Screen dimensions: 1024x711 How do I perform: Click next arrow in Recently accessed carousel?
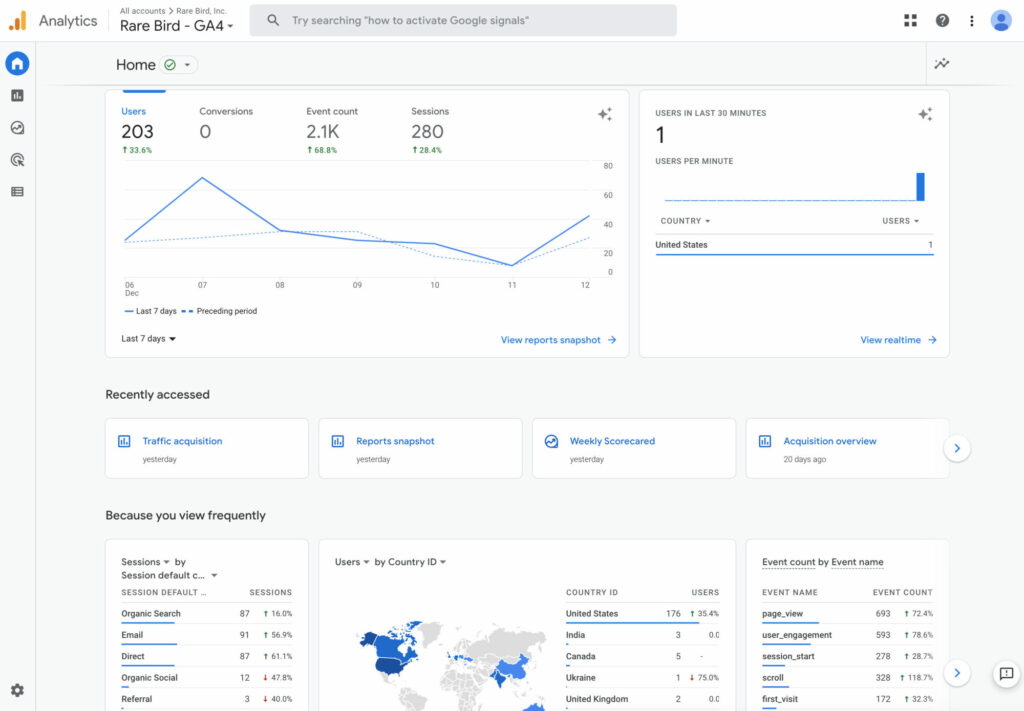pos(956,449)
